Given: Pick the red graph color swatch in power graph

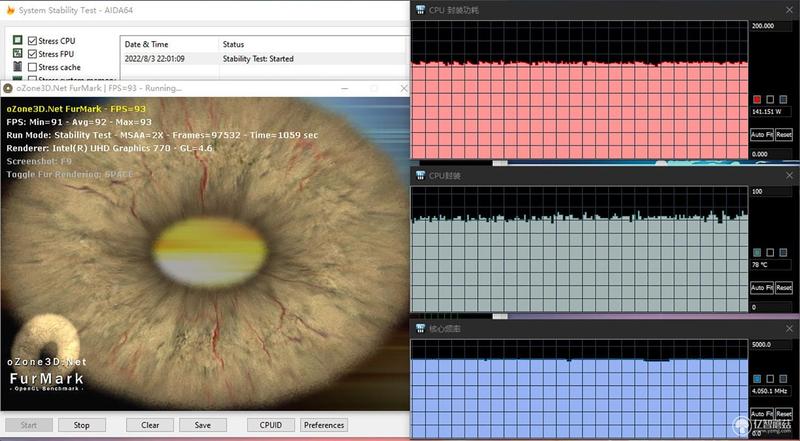Looking at the screenshot, I should pyautogui.click(x=757, y=100).
